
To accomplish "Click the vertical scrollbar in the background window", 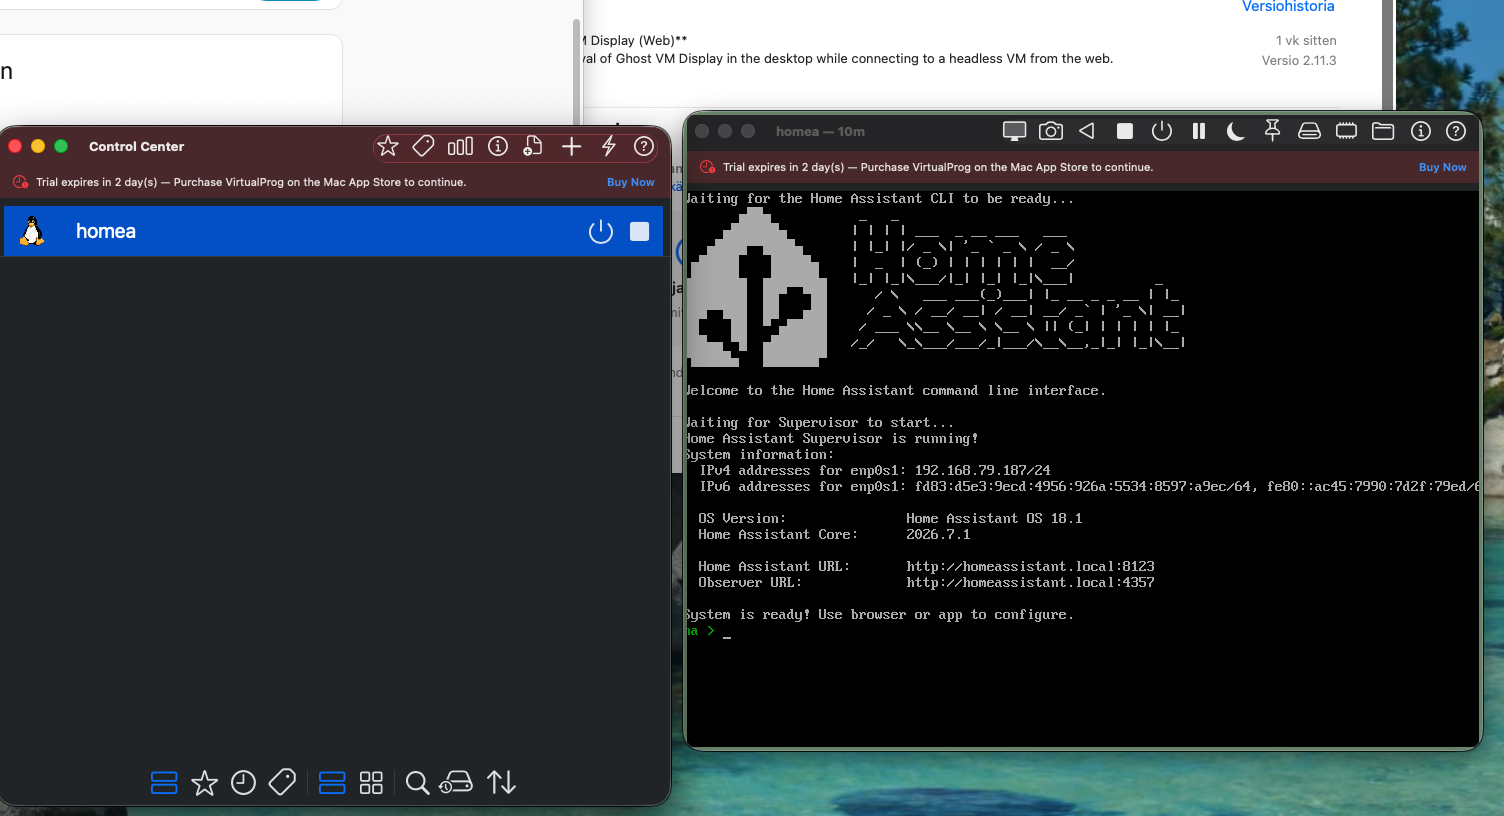I will [576, 70].
